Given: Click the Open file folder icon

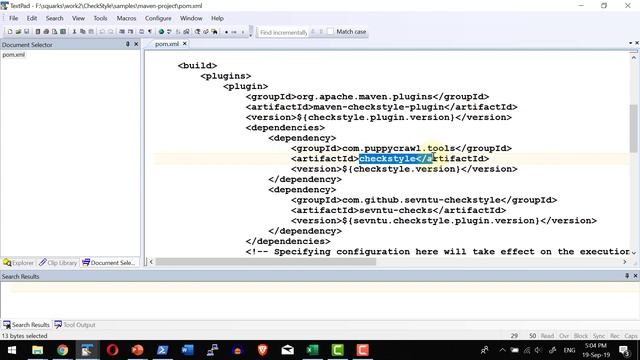Looking at the screenshot, I should click(x=18, y=31).
